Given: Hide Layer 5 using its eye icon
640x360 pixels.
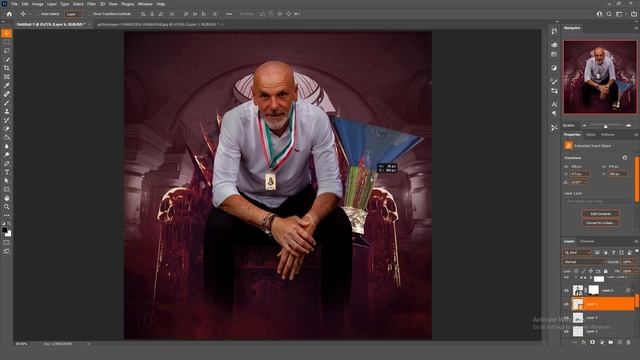Looking at the screenshot, I should pos(566,291).
